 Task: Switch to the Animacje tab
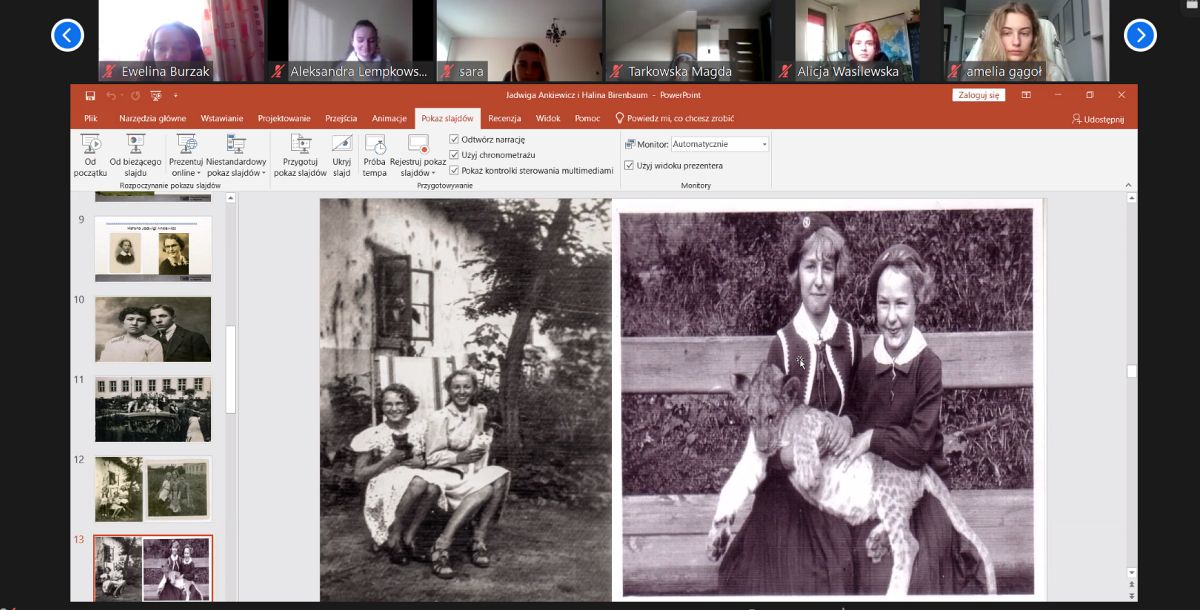tap(389, 118)
